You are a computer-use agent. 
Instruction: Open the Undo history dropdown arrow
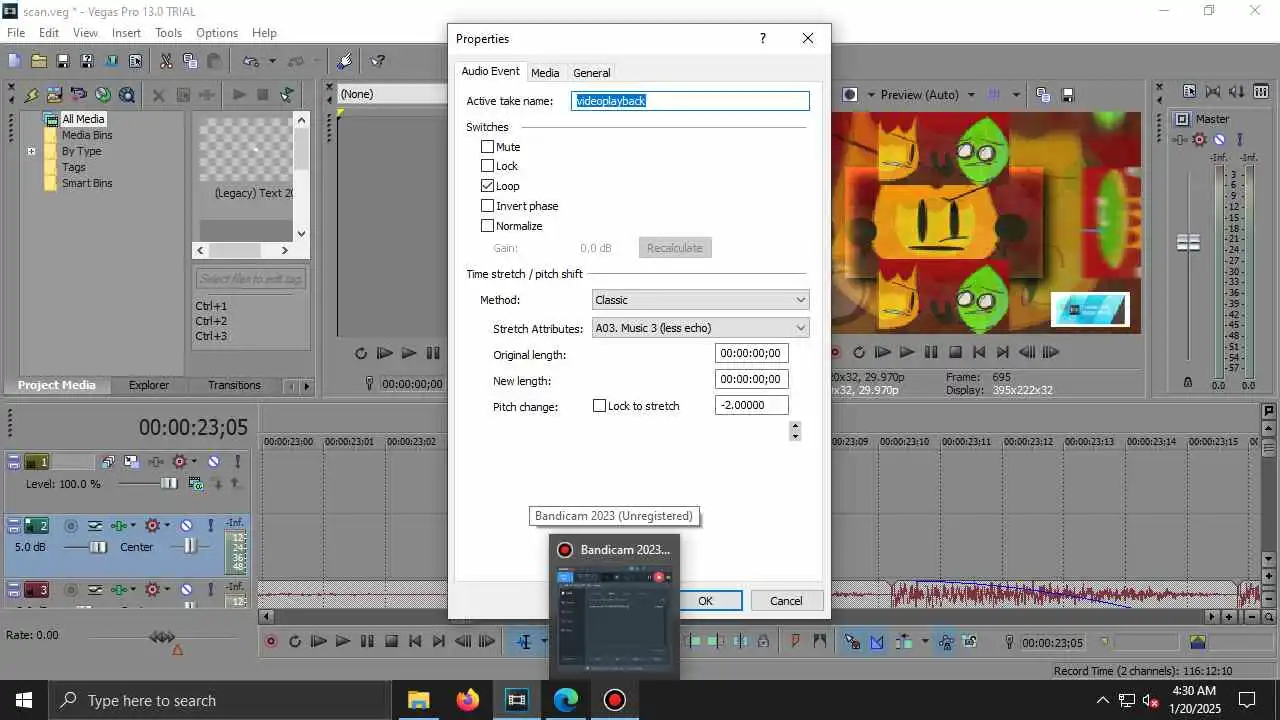pyautogui.click(x=272, y=61)
